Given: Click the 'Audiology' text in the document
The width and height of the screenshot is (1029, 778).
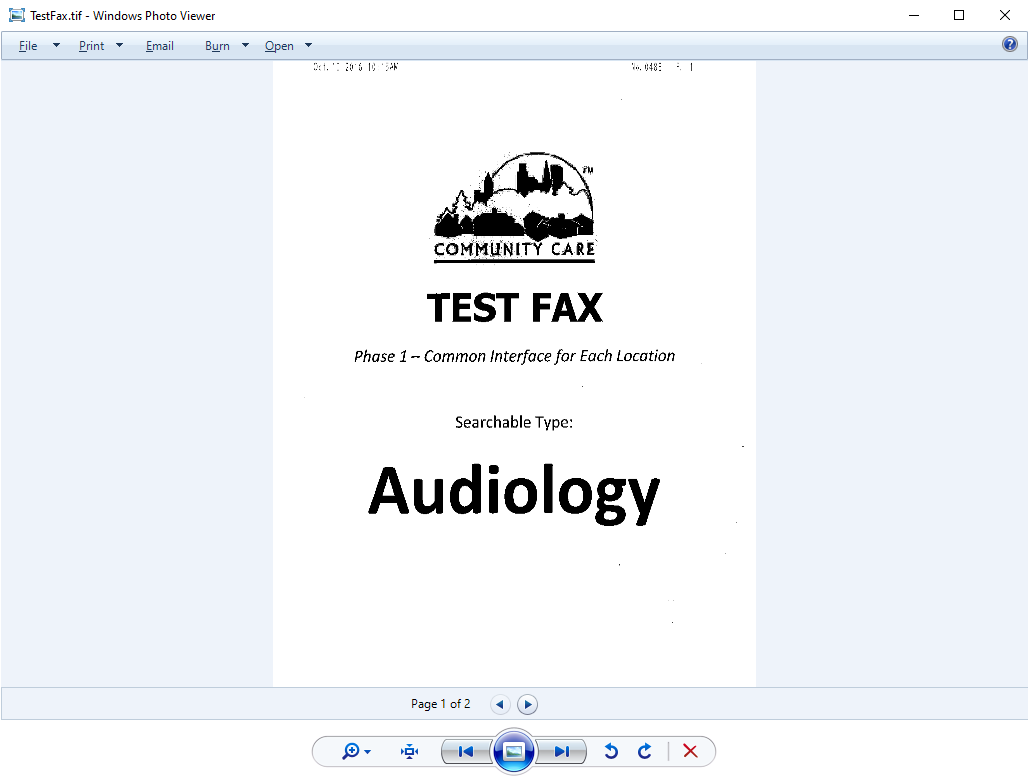Looking at the screenshot, I should (x=514, y=493).
